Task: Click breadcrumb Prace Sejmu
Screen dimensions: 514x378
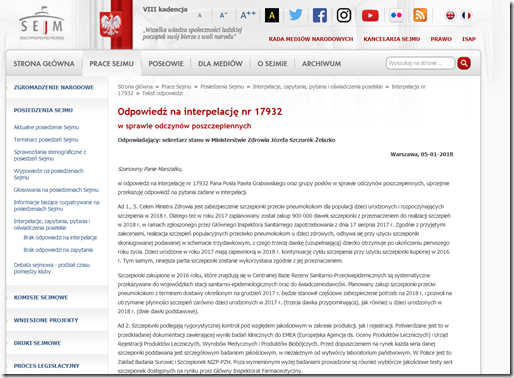Action: pyautogui.click(x=176, y=87)
